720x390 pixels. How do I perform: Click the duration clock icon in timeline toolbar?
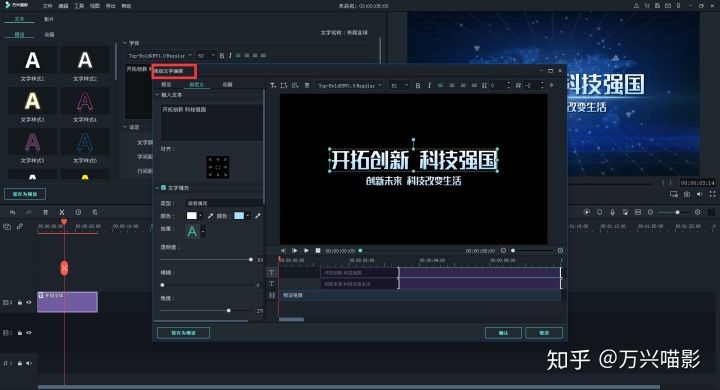coord(78,212)
